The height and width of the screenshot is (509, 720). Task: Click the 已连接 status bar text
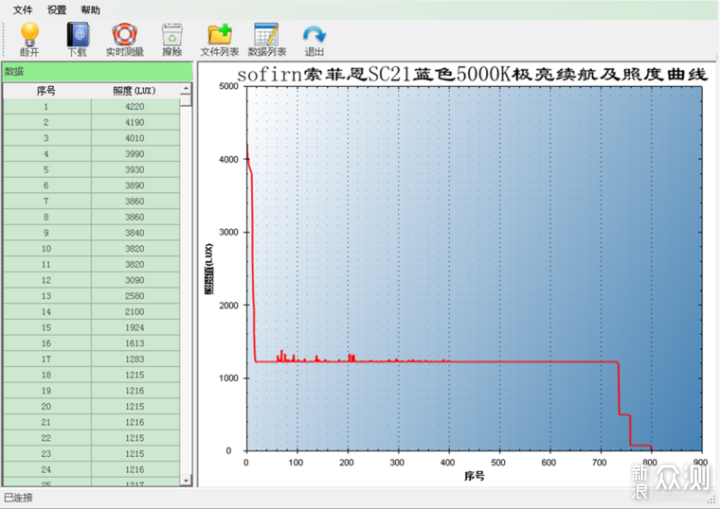tap(18, 498)
